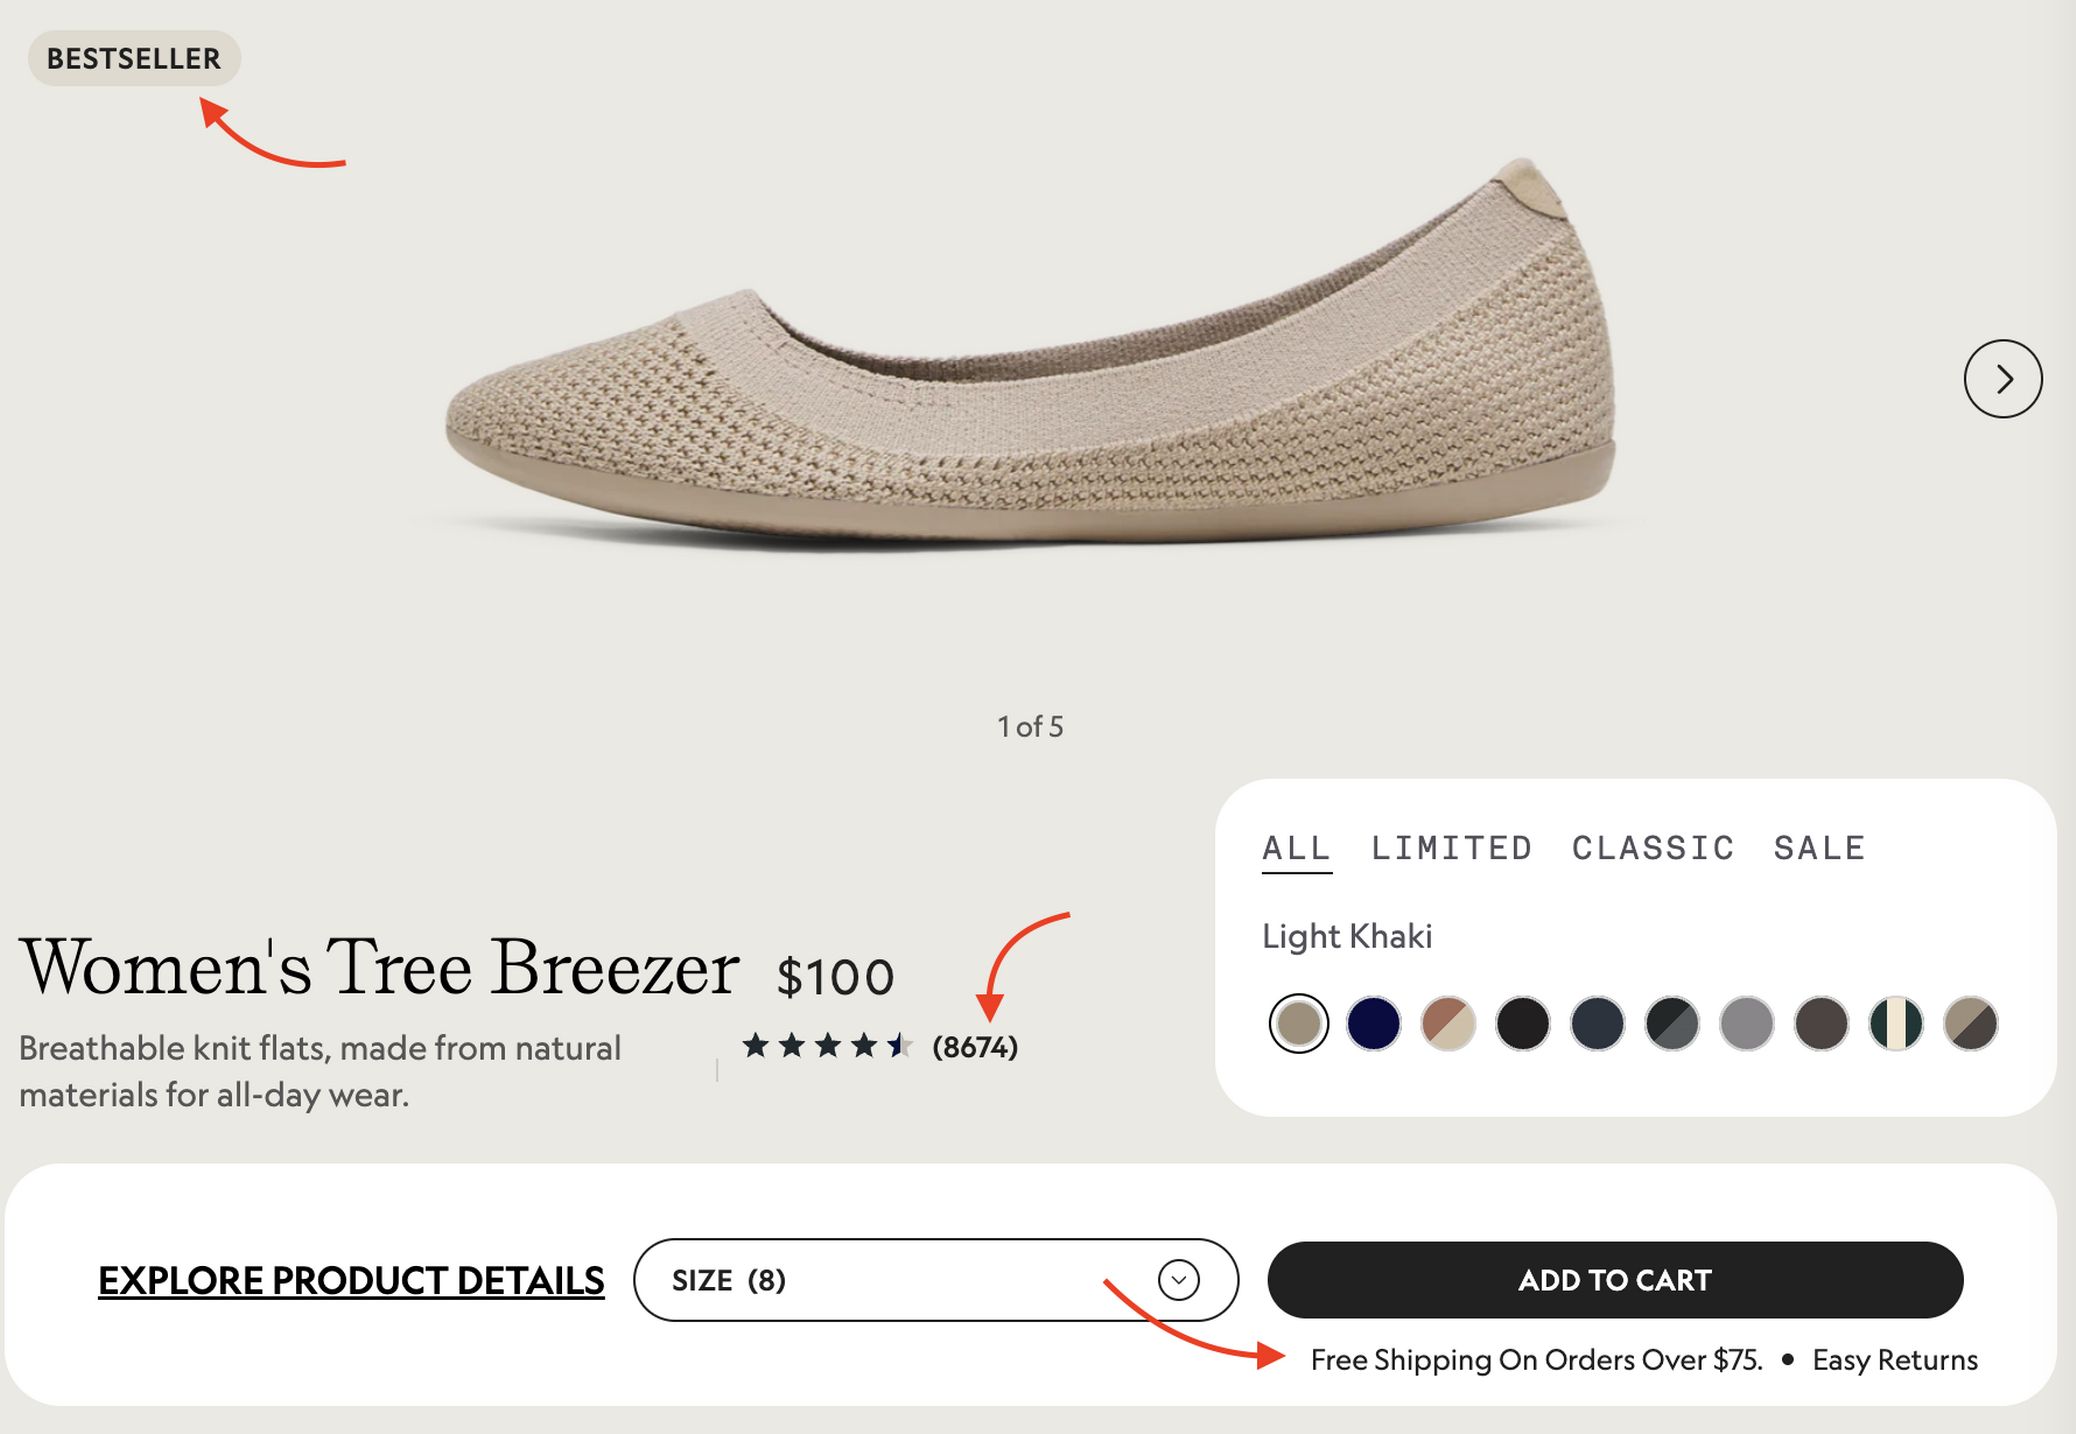Click the star rating icons
The height and width of the screenshot is (1434, 2076).
tap(826, 1046)
